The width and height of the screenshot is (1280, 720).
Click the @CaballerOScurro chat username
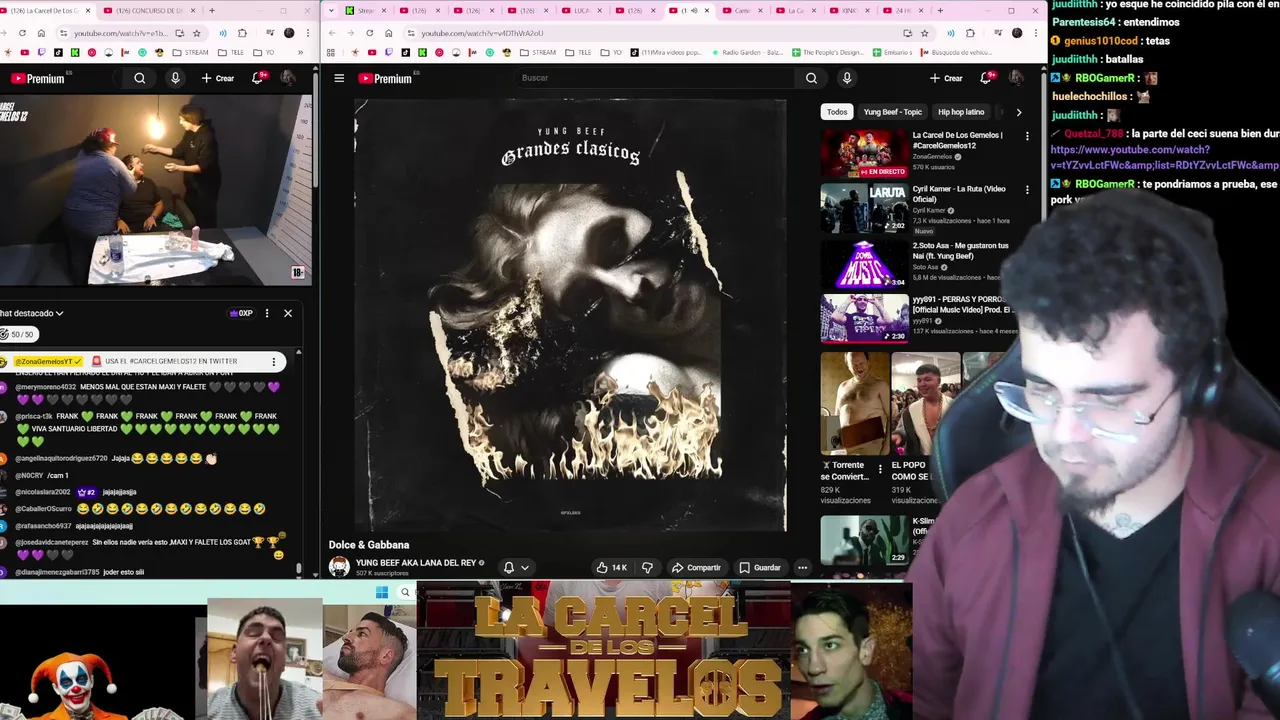point(43,509)
